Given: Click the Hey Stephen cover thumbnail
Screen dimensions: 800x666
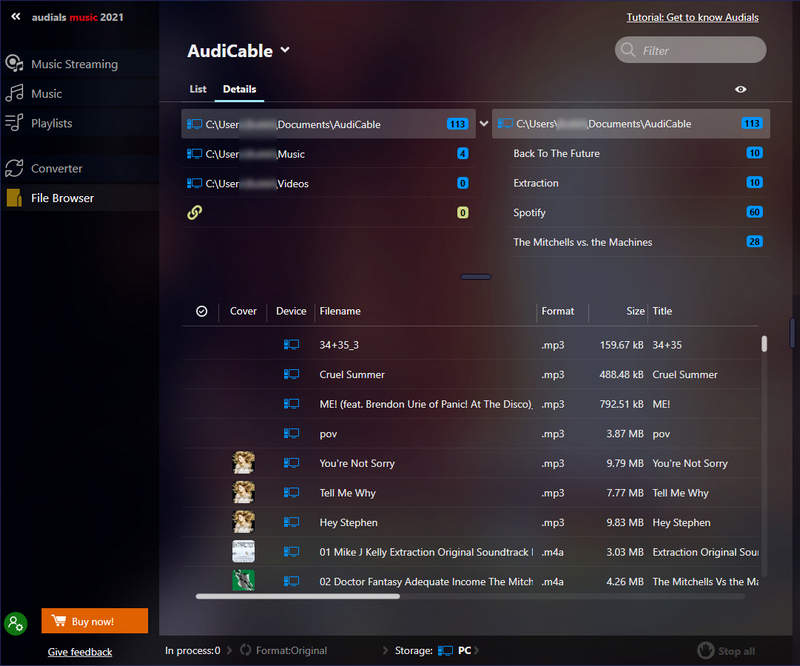Looking at the screenshot, I should pos(243,522).
